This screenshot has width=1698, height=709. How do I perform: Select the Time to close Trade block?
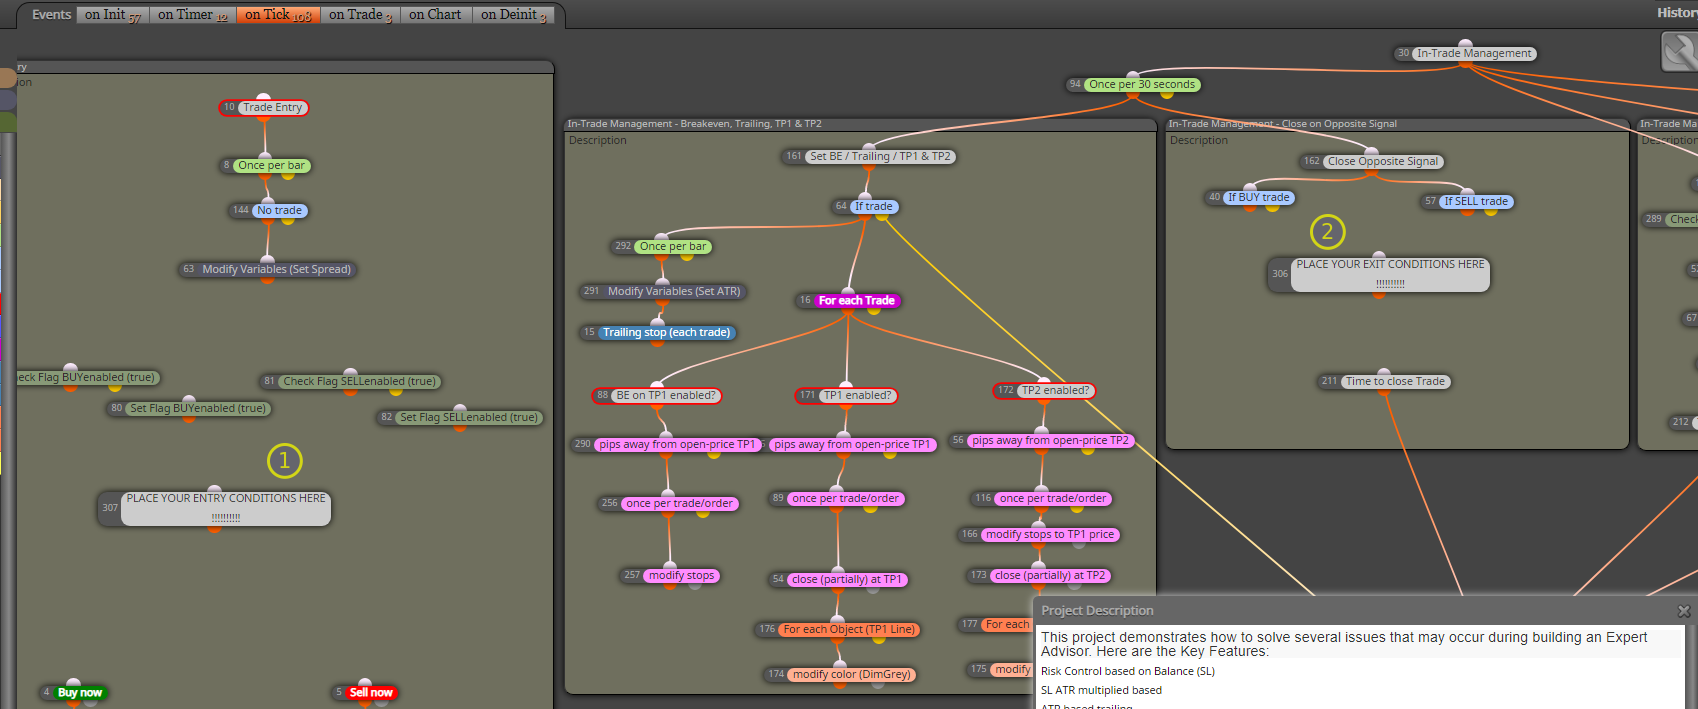click(1395, 381)
